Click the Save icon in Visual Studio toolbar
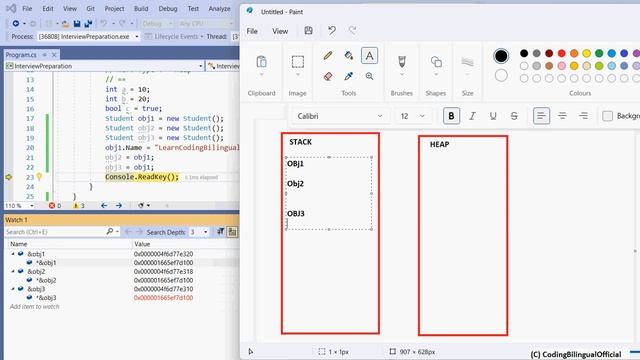Image resolution: width=640 pixels, height=360 pixels. 77,24
